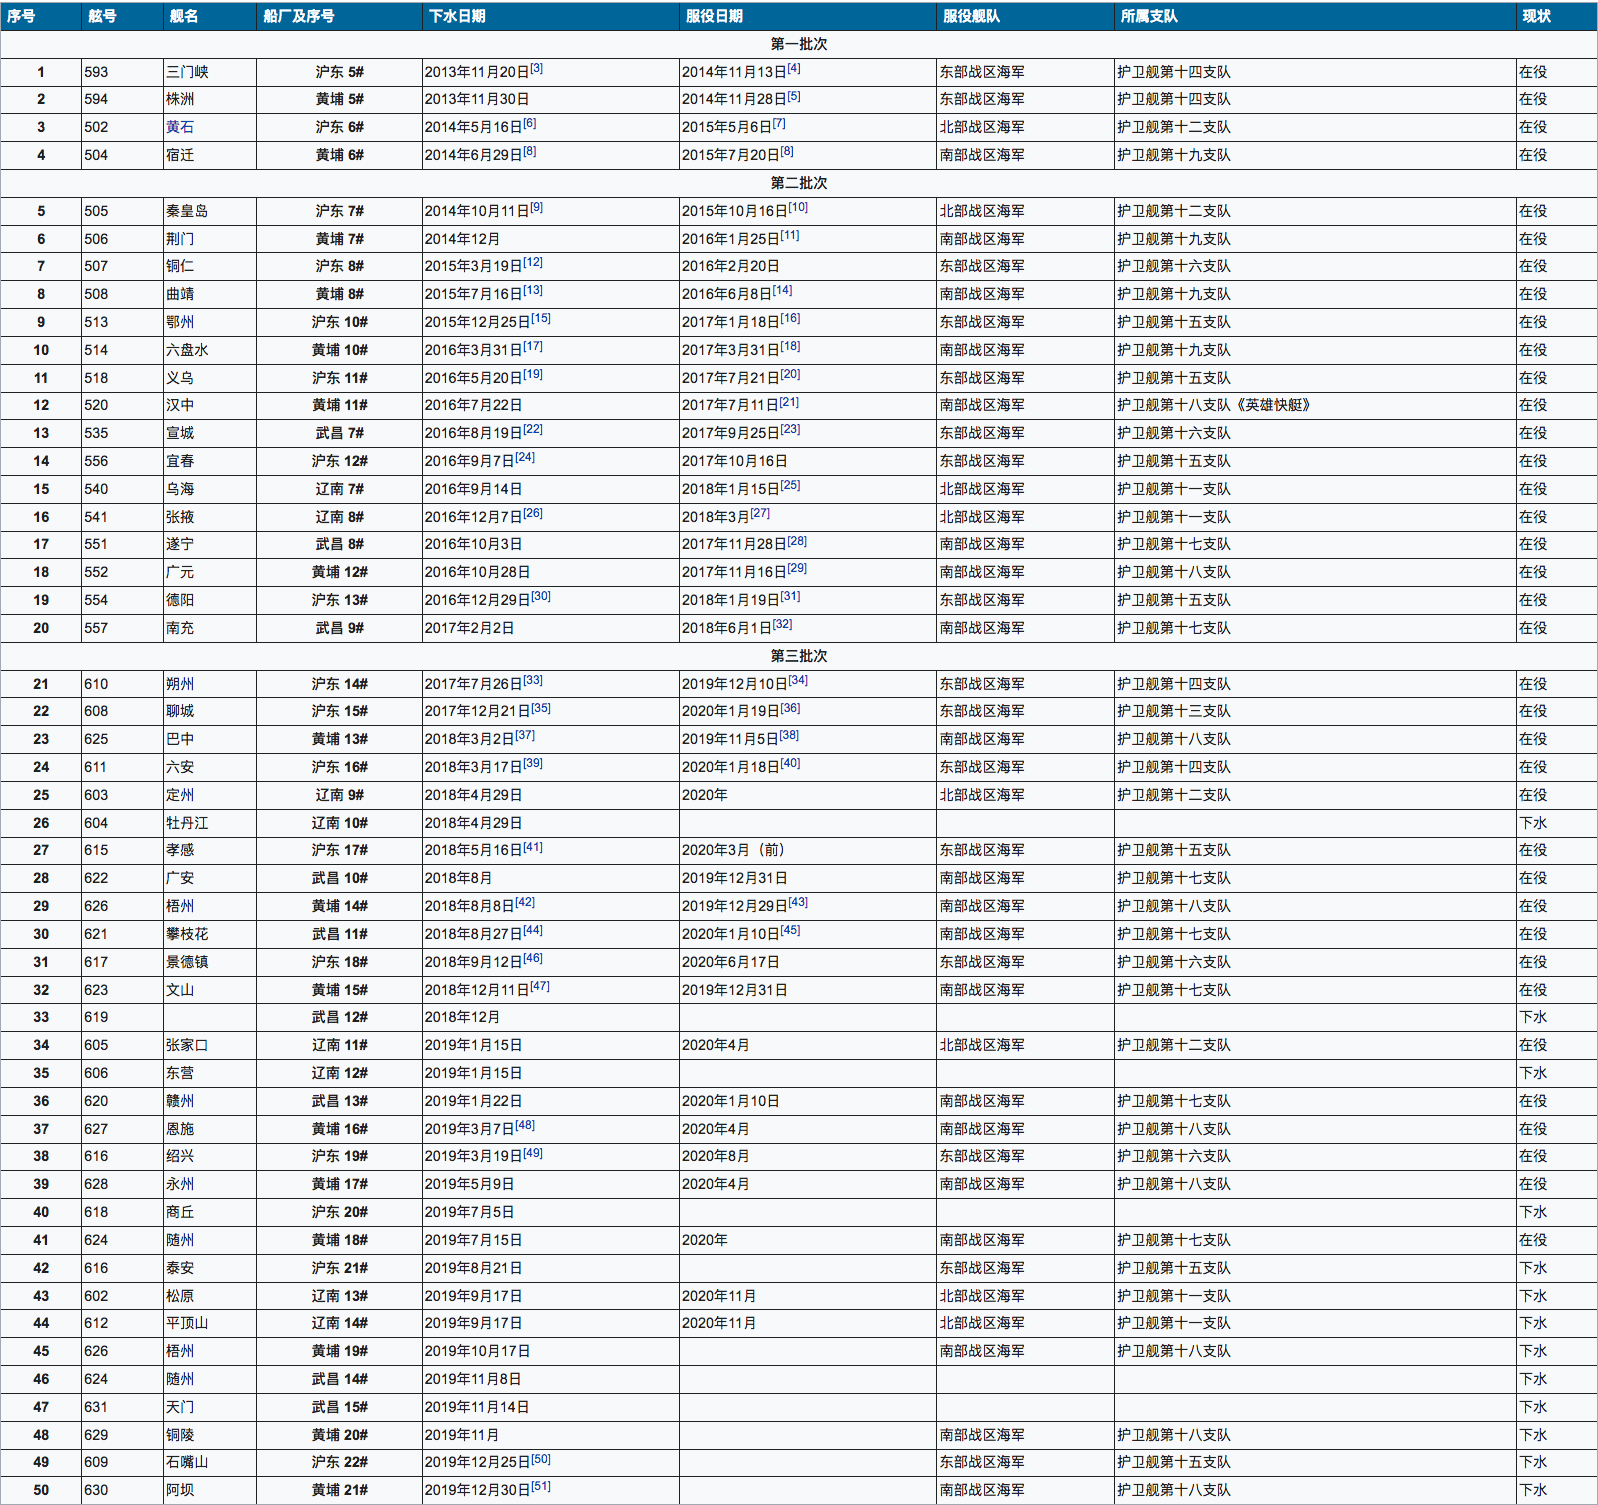Viewport: 1598px width, 1505px height.
Task: Open reference [41] after 2018年5月16日
Action: coord(532,848)
